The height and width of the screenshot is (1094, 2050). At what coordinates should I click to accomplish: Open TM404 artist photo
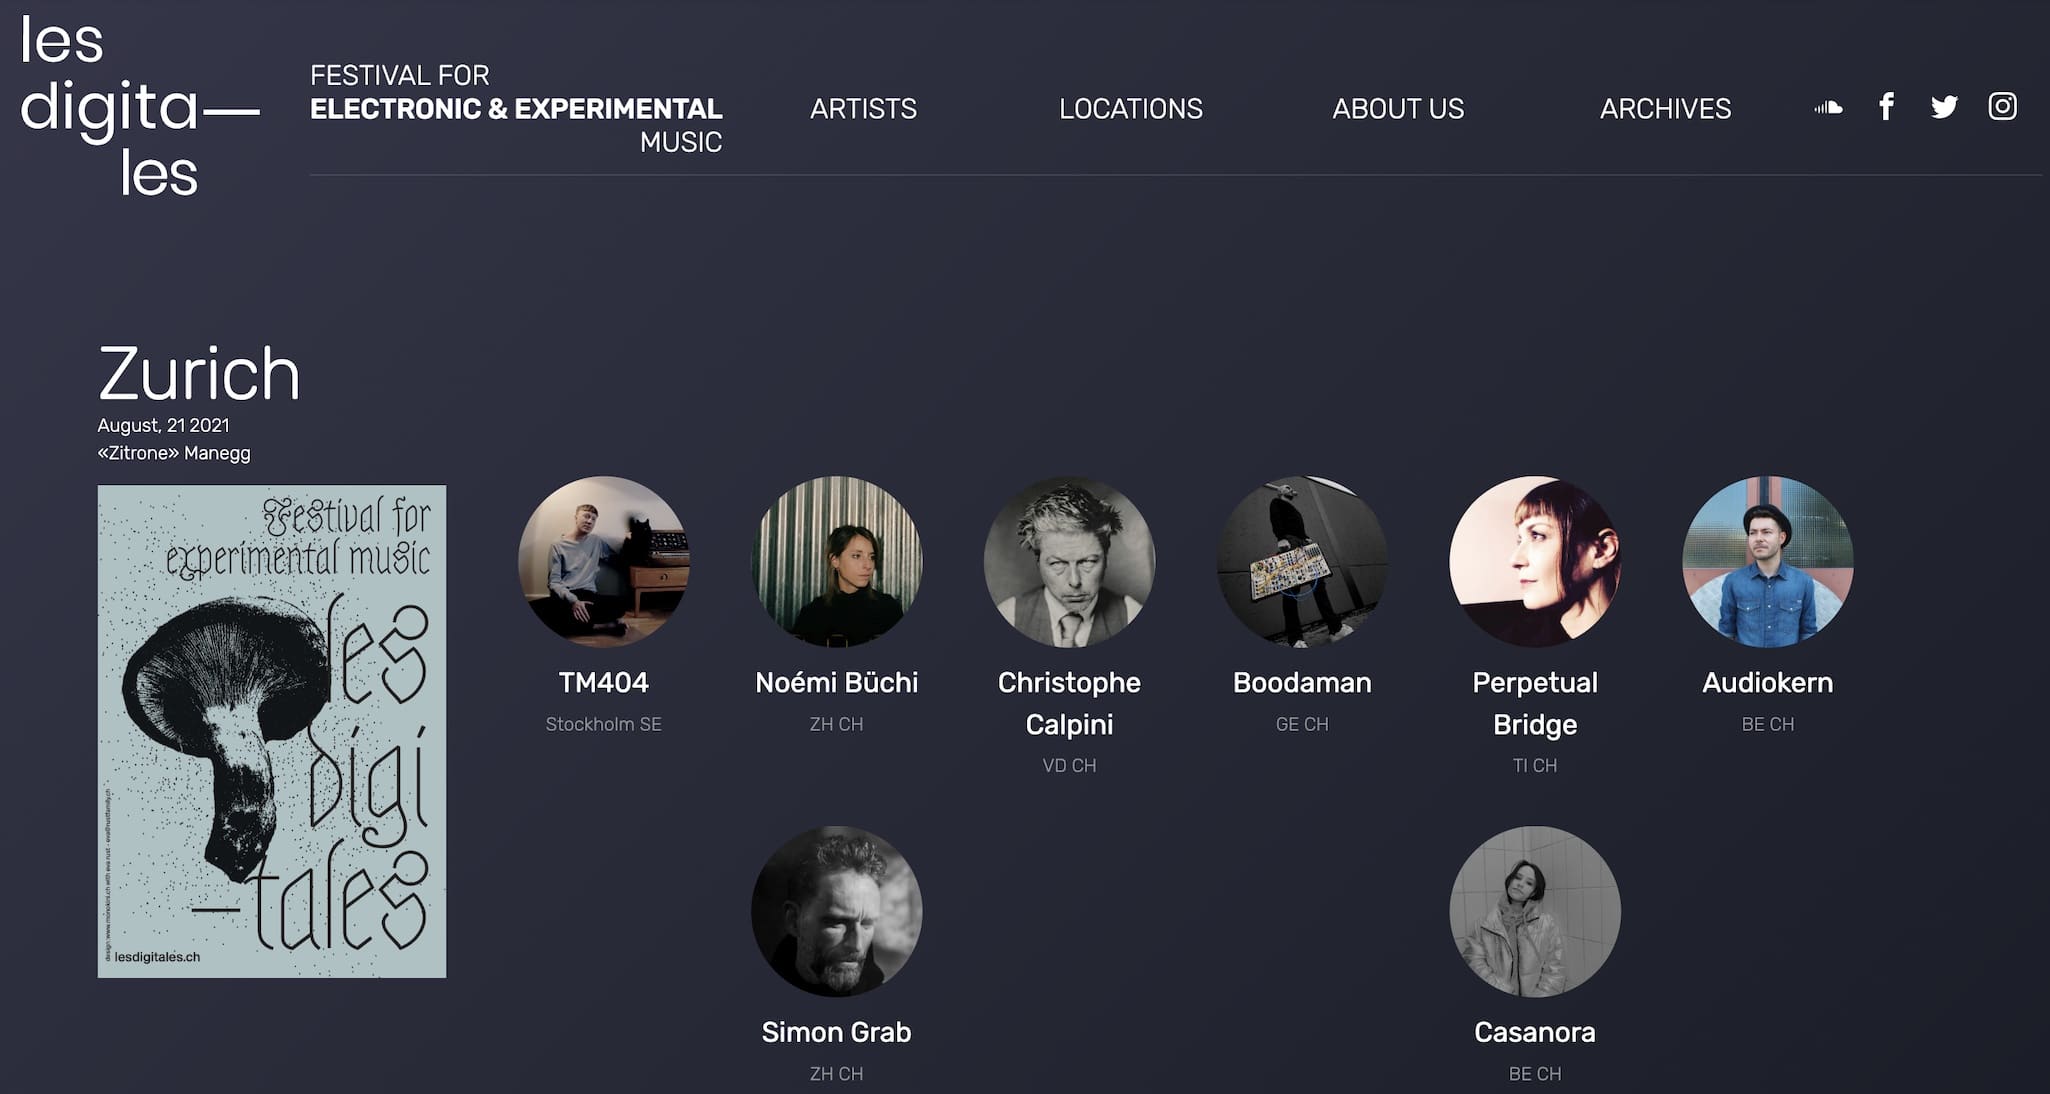pos(604,562)
